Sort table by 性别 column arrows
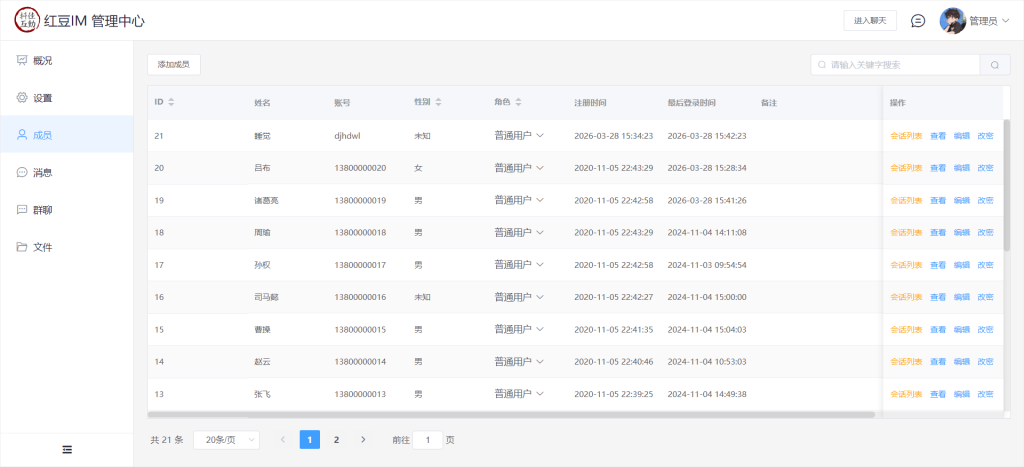The height and width of the screenshot is (467, 1024). [x=439, y=103]
